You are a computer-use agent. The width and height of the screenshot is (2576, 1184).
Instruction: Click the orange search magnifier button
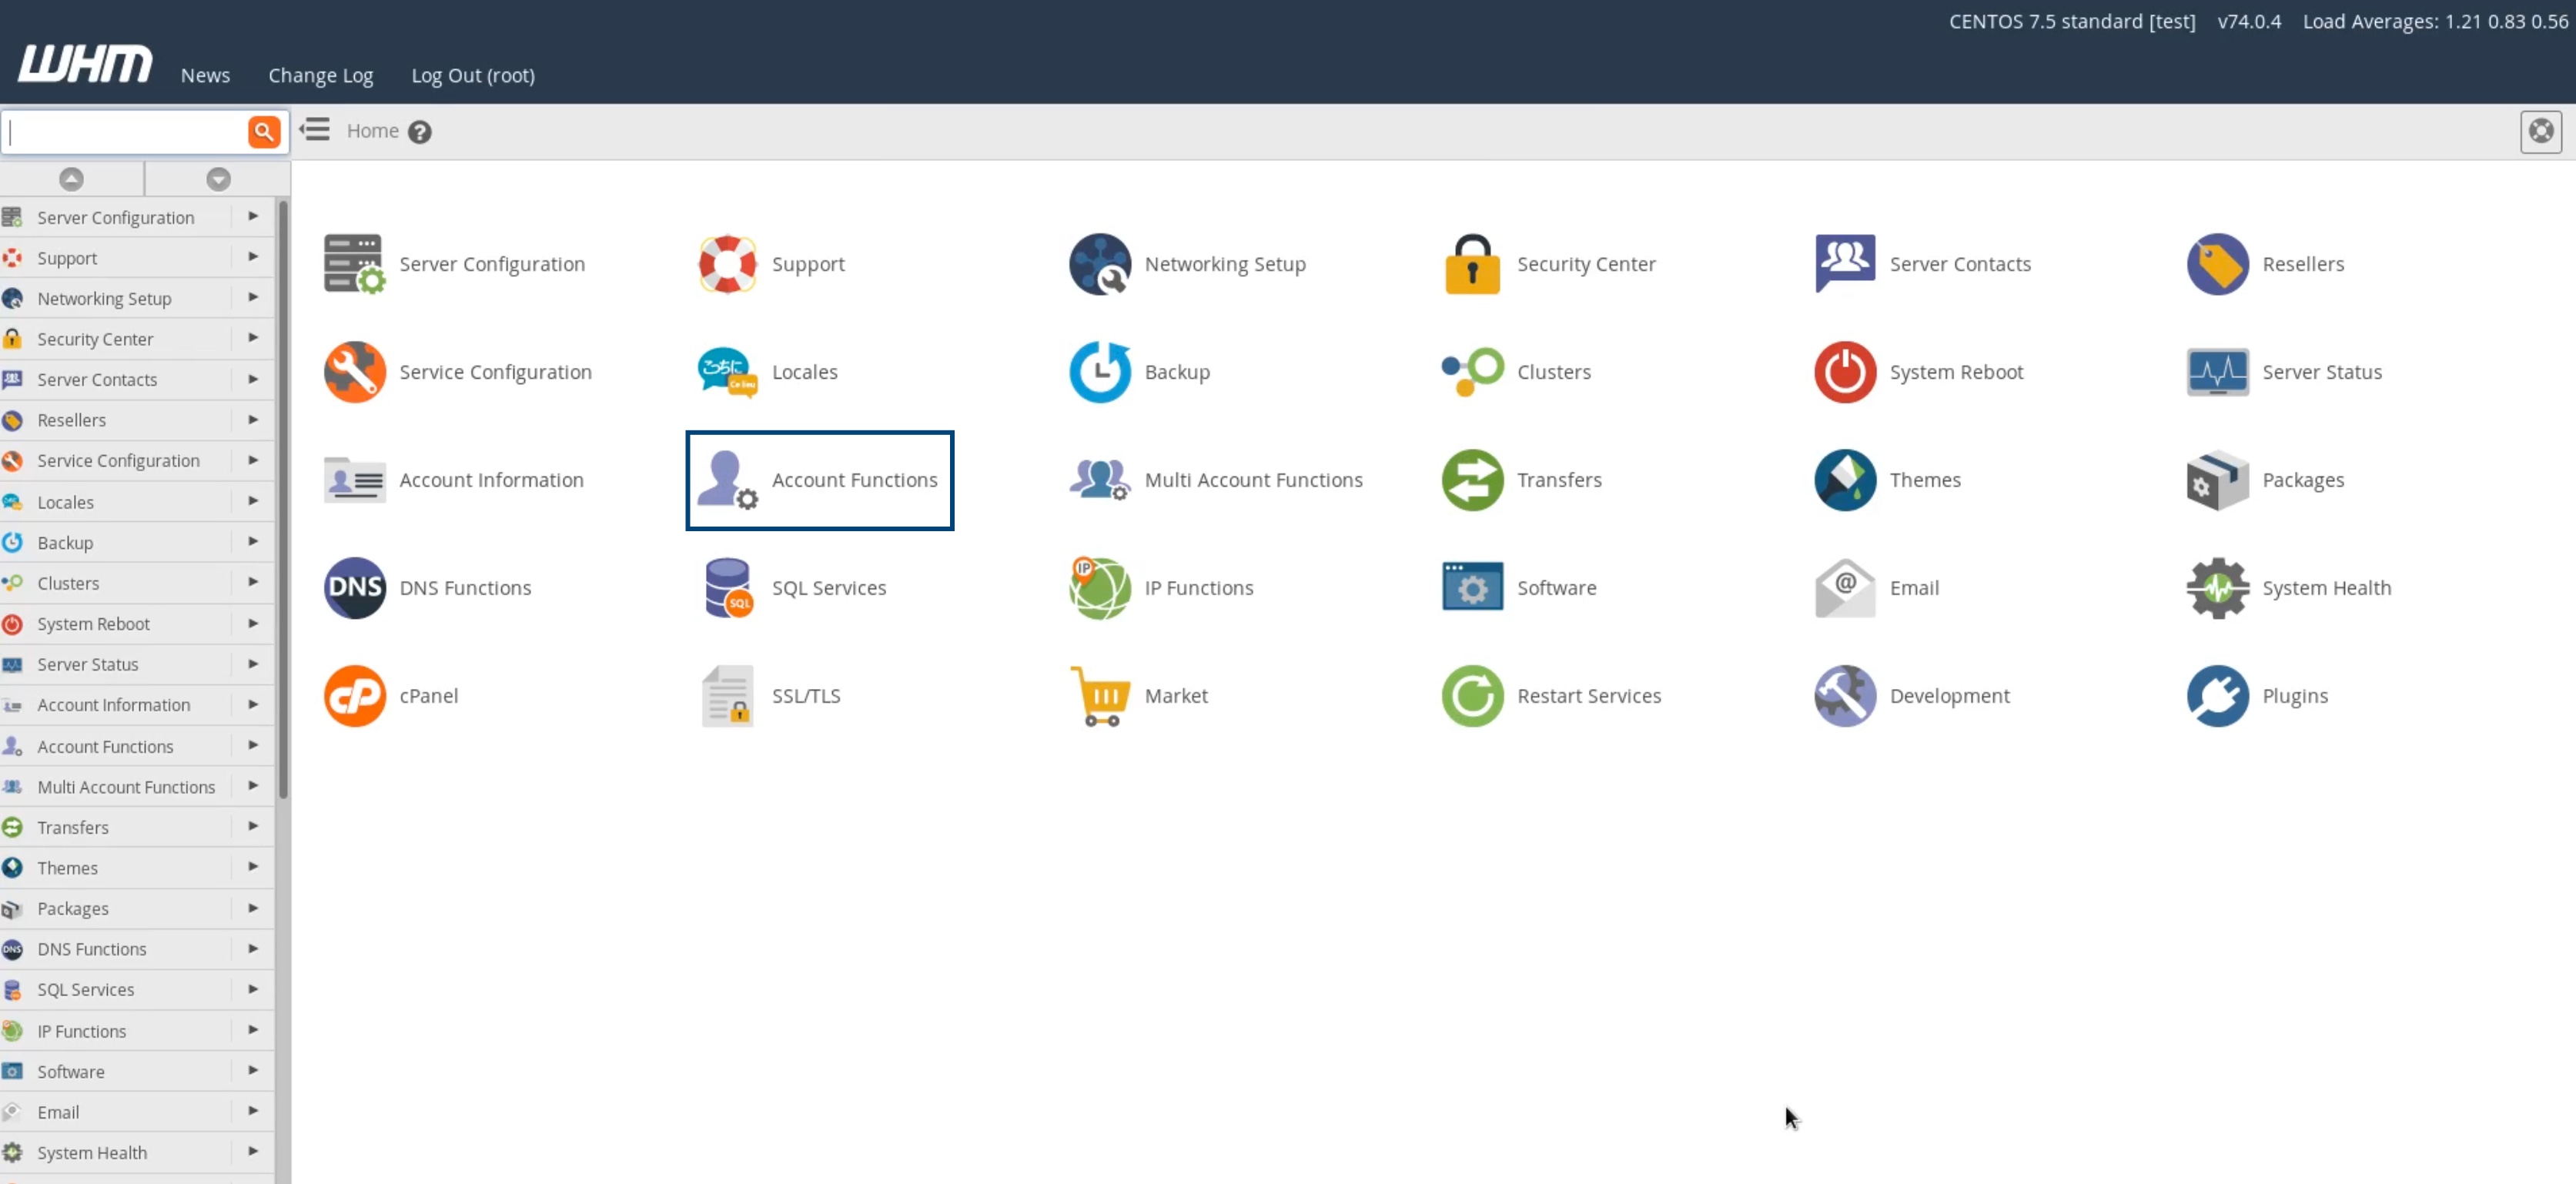[264, 131]
